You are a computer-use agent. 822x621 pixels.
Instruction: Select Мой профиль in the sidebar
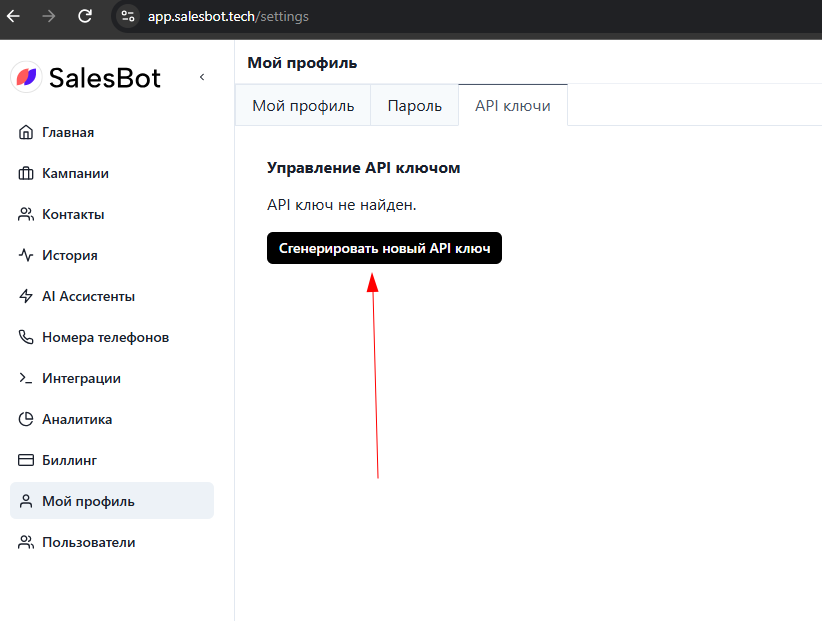pyautogui.click(x=112, y=501)
